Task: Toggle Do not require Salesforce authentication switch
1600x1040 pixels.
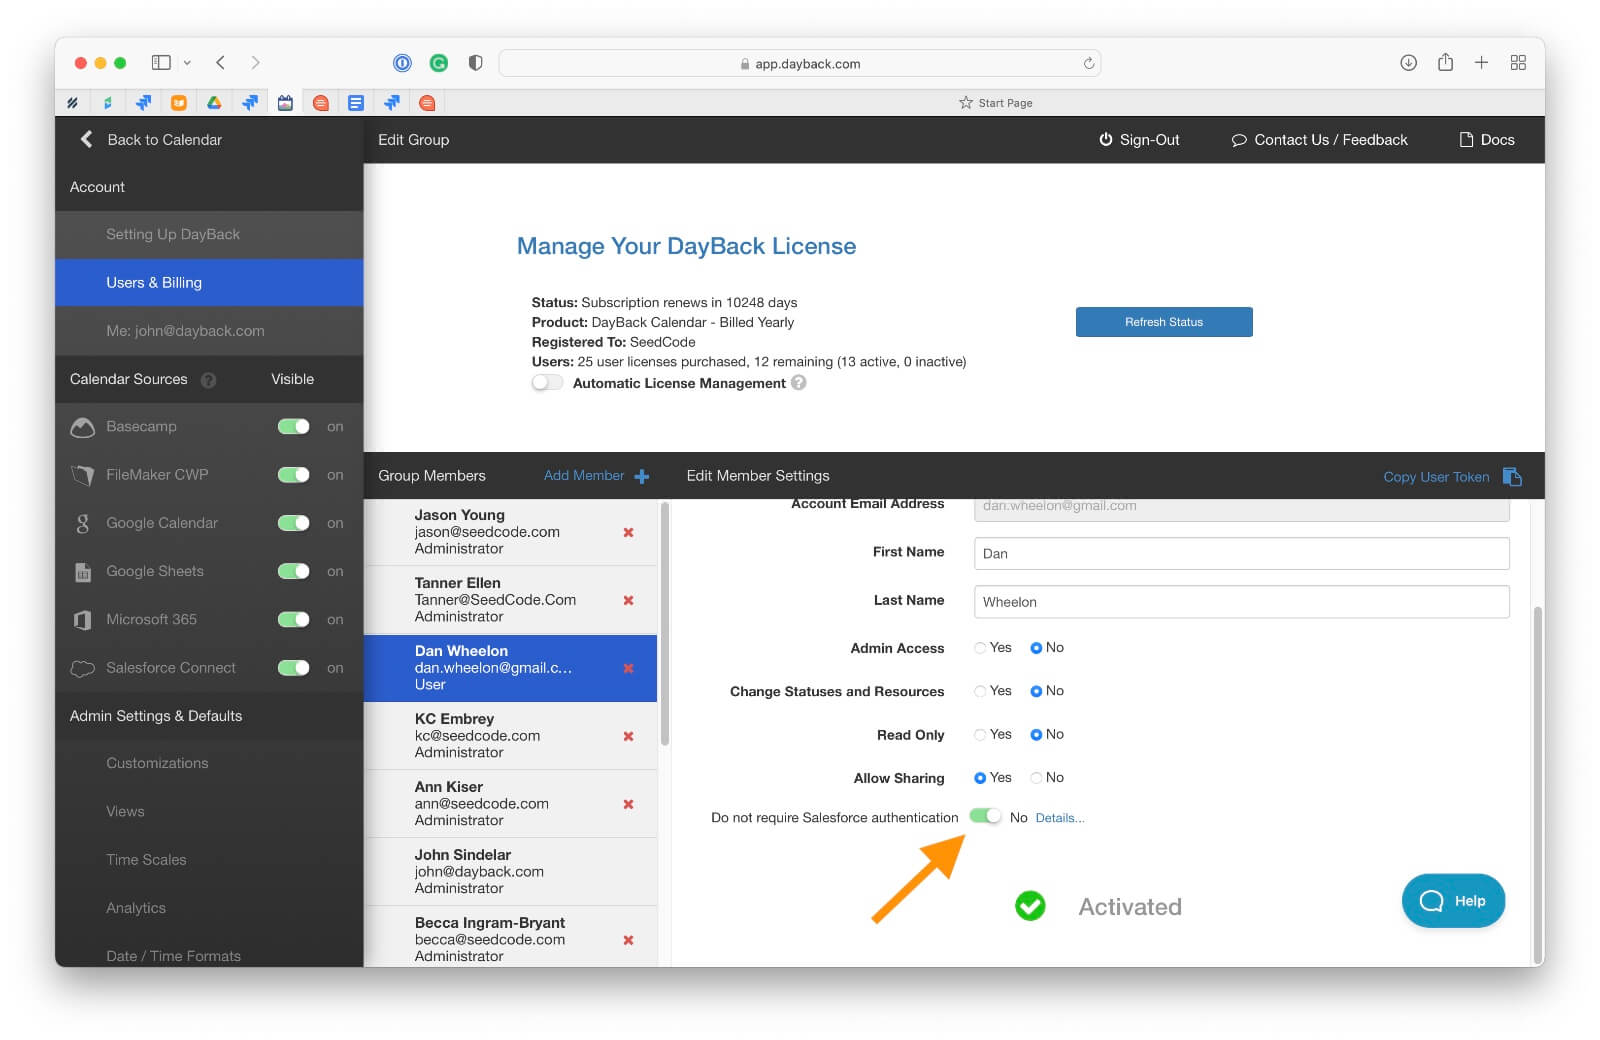Action: (985, 817)
